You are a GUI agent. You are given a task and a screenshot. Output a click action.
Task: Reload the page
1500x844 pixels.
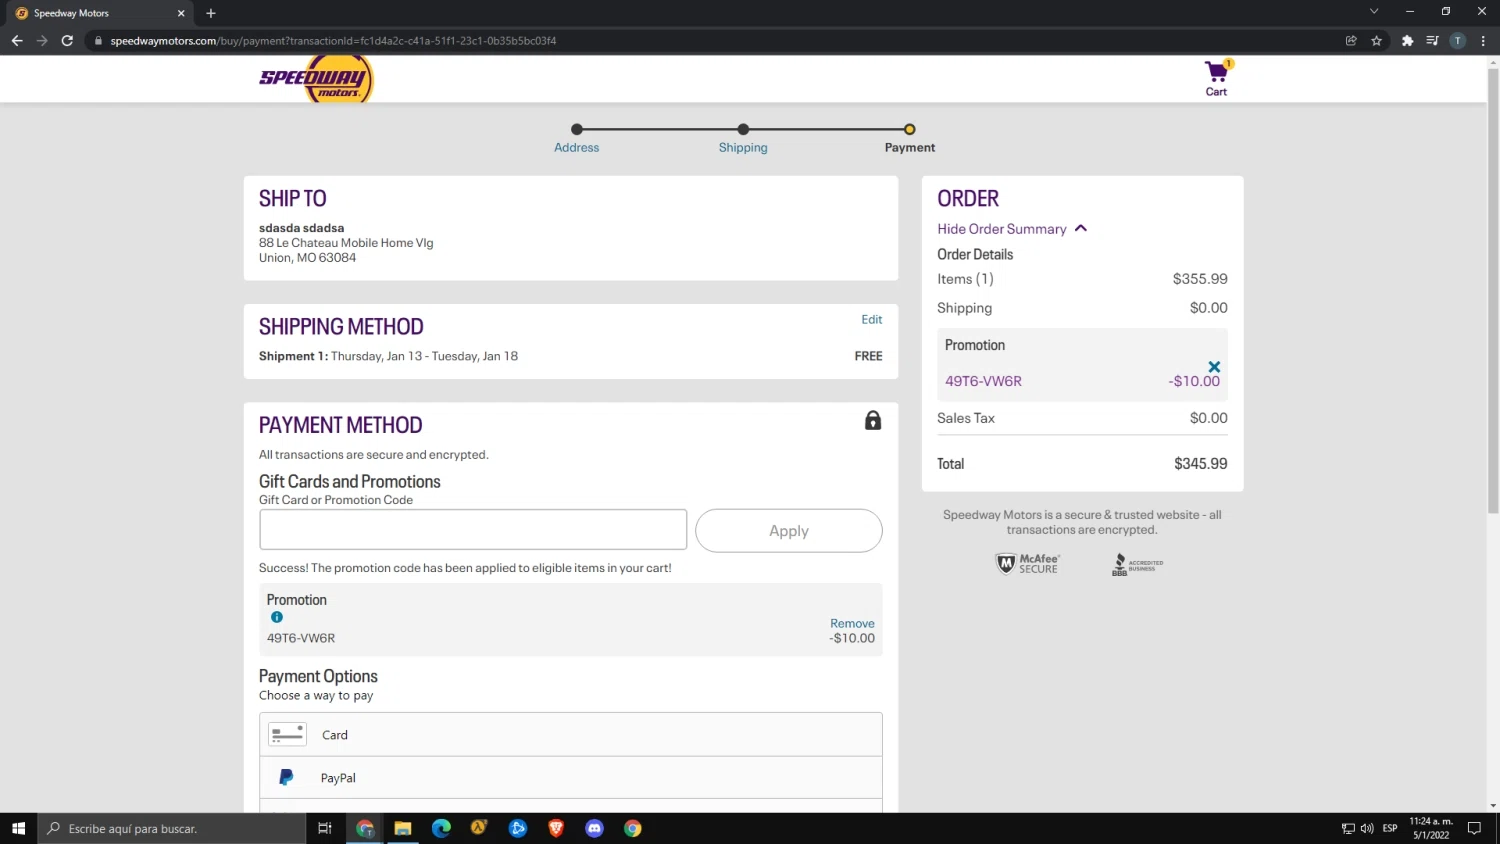pos(67,41)
